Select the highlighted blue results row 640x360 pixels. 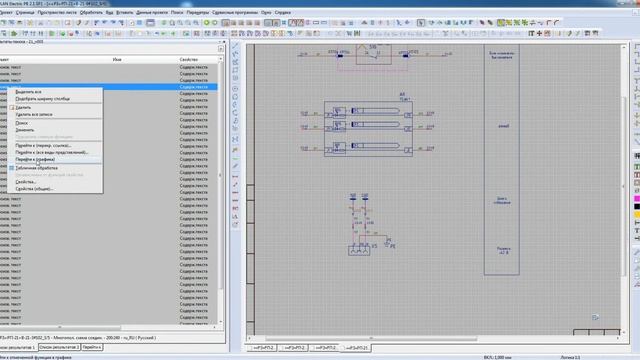click(109, 87)
